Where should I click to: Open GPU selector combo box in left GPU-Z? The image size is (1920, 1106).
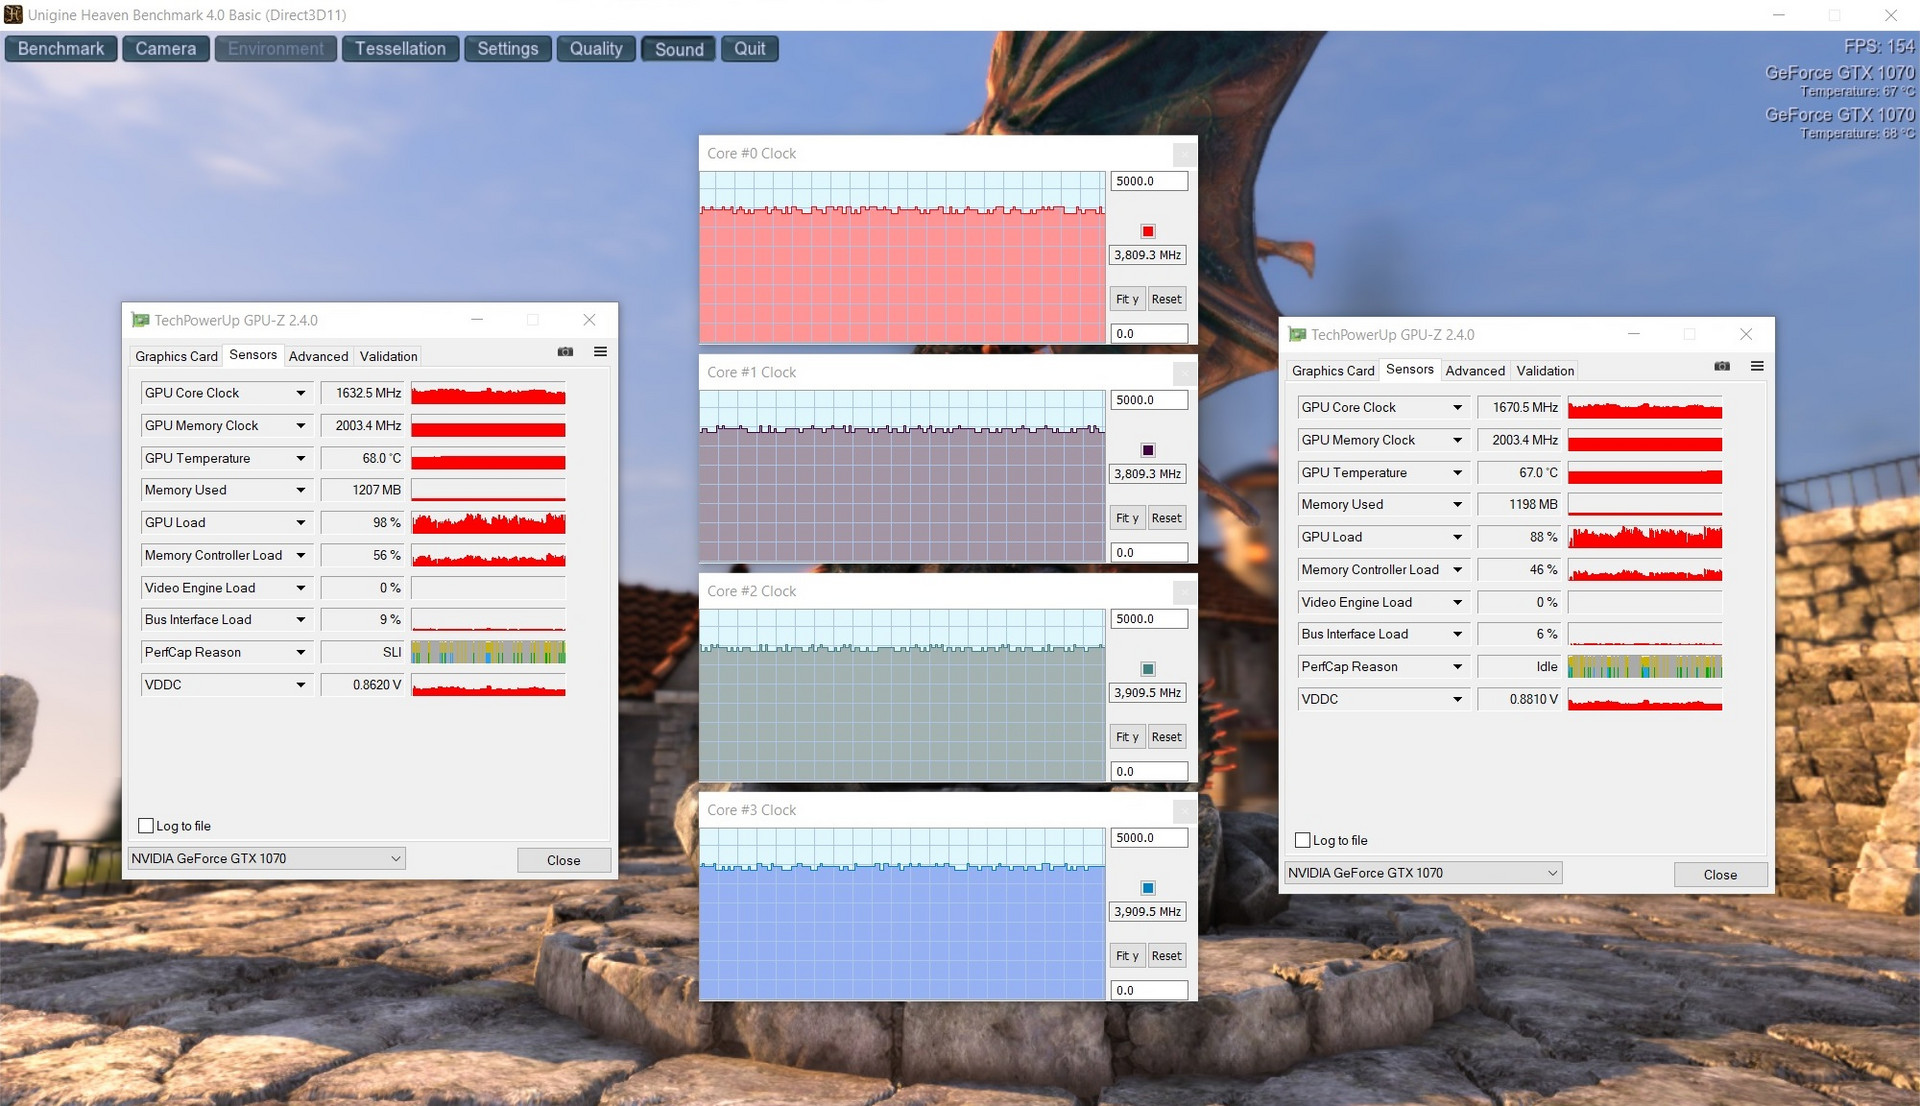(x=266, y=858)
